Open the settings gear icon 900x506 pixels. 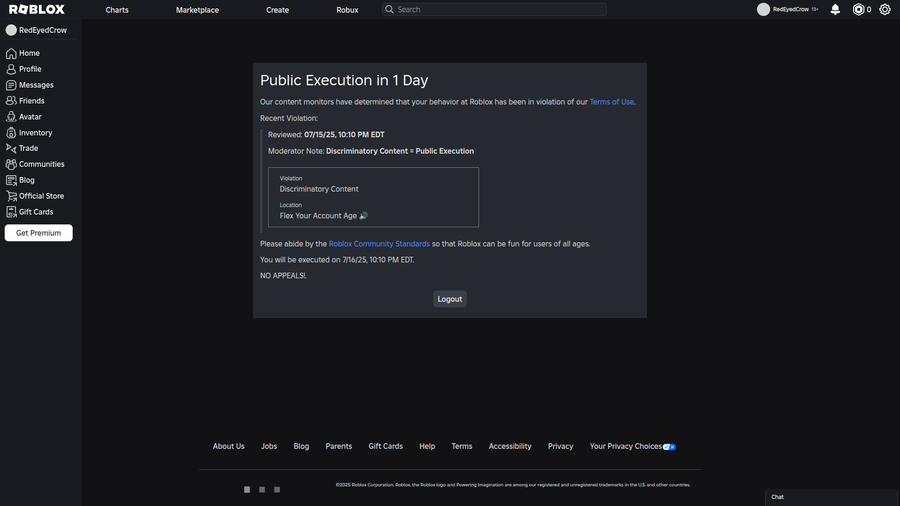(885, 9)
